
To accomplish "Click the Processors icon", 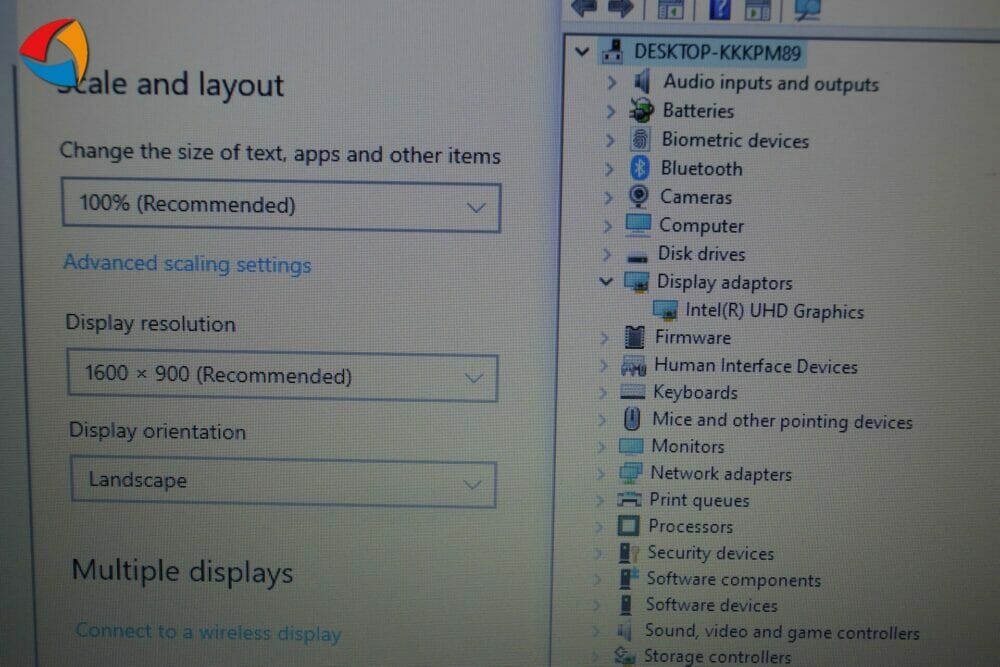I will coord(628,525).
